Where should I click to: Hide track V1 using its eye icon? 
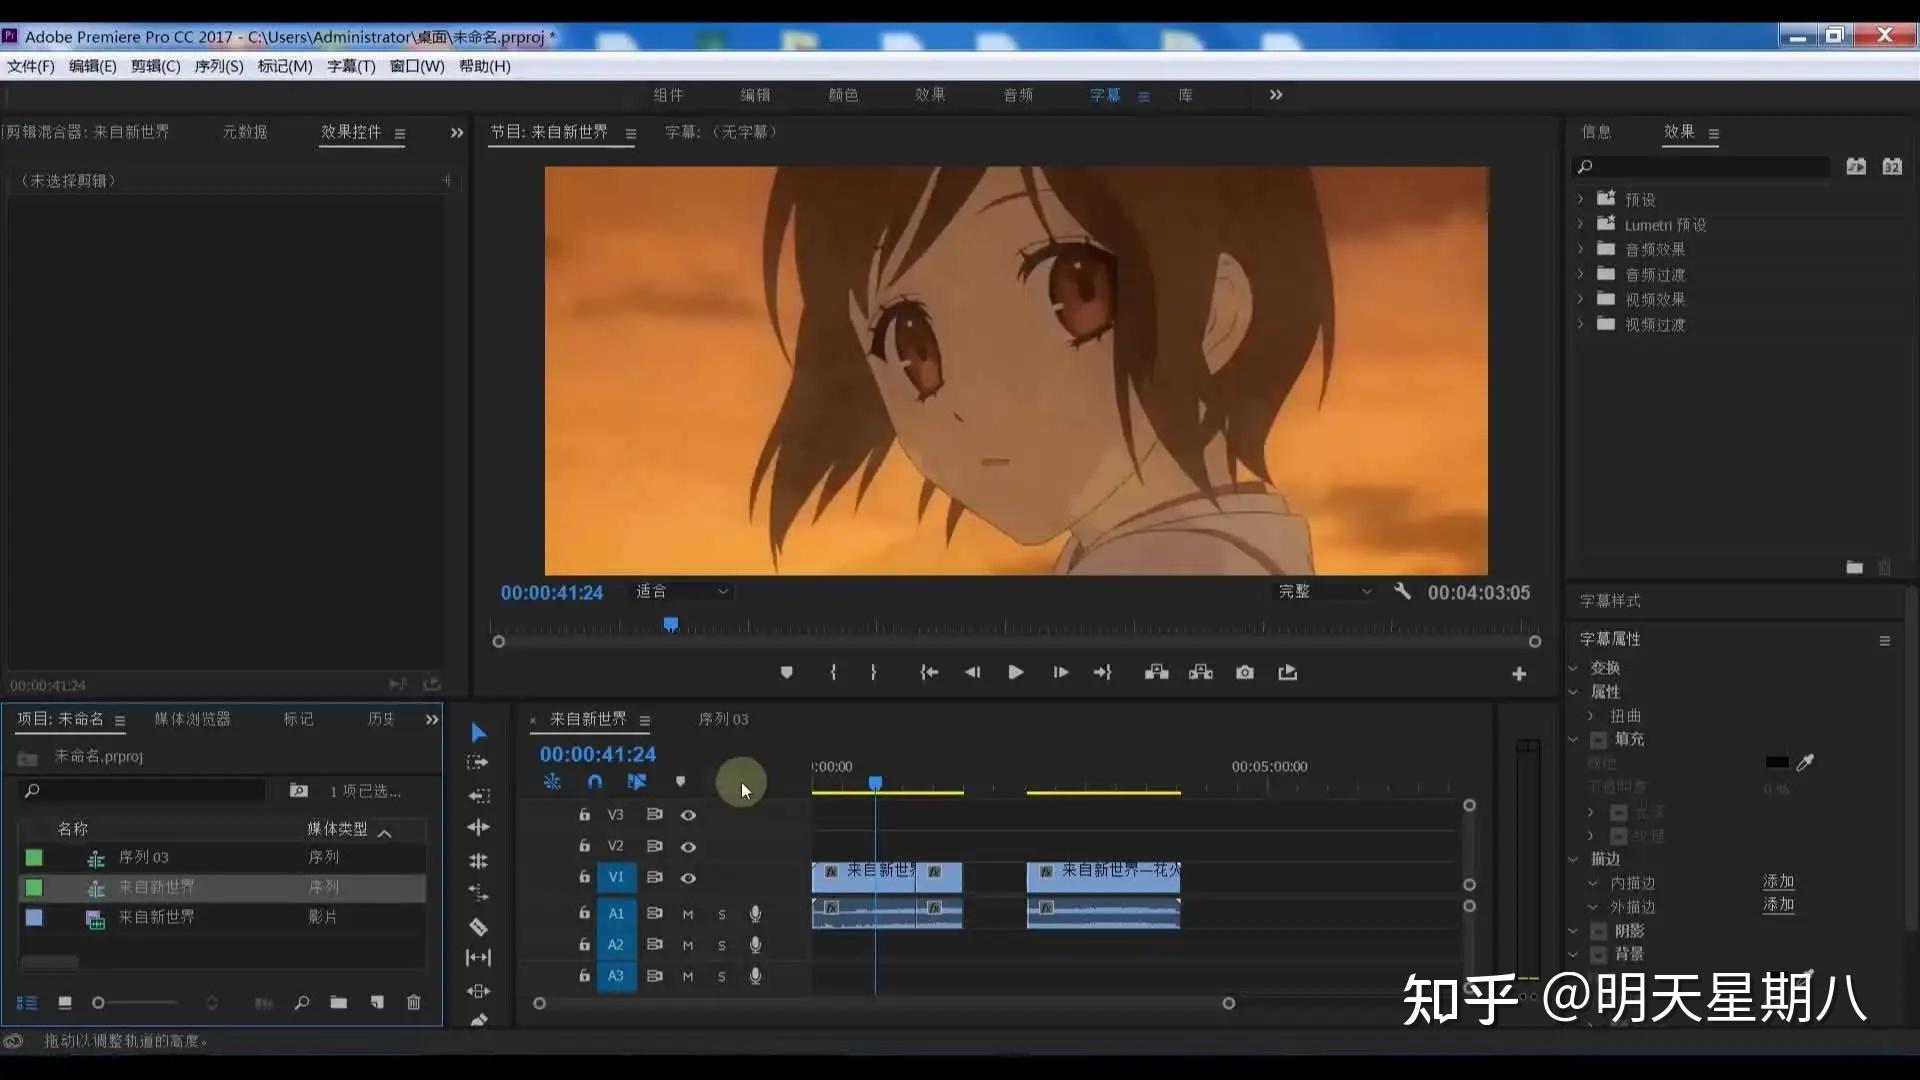688,878
